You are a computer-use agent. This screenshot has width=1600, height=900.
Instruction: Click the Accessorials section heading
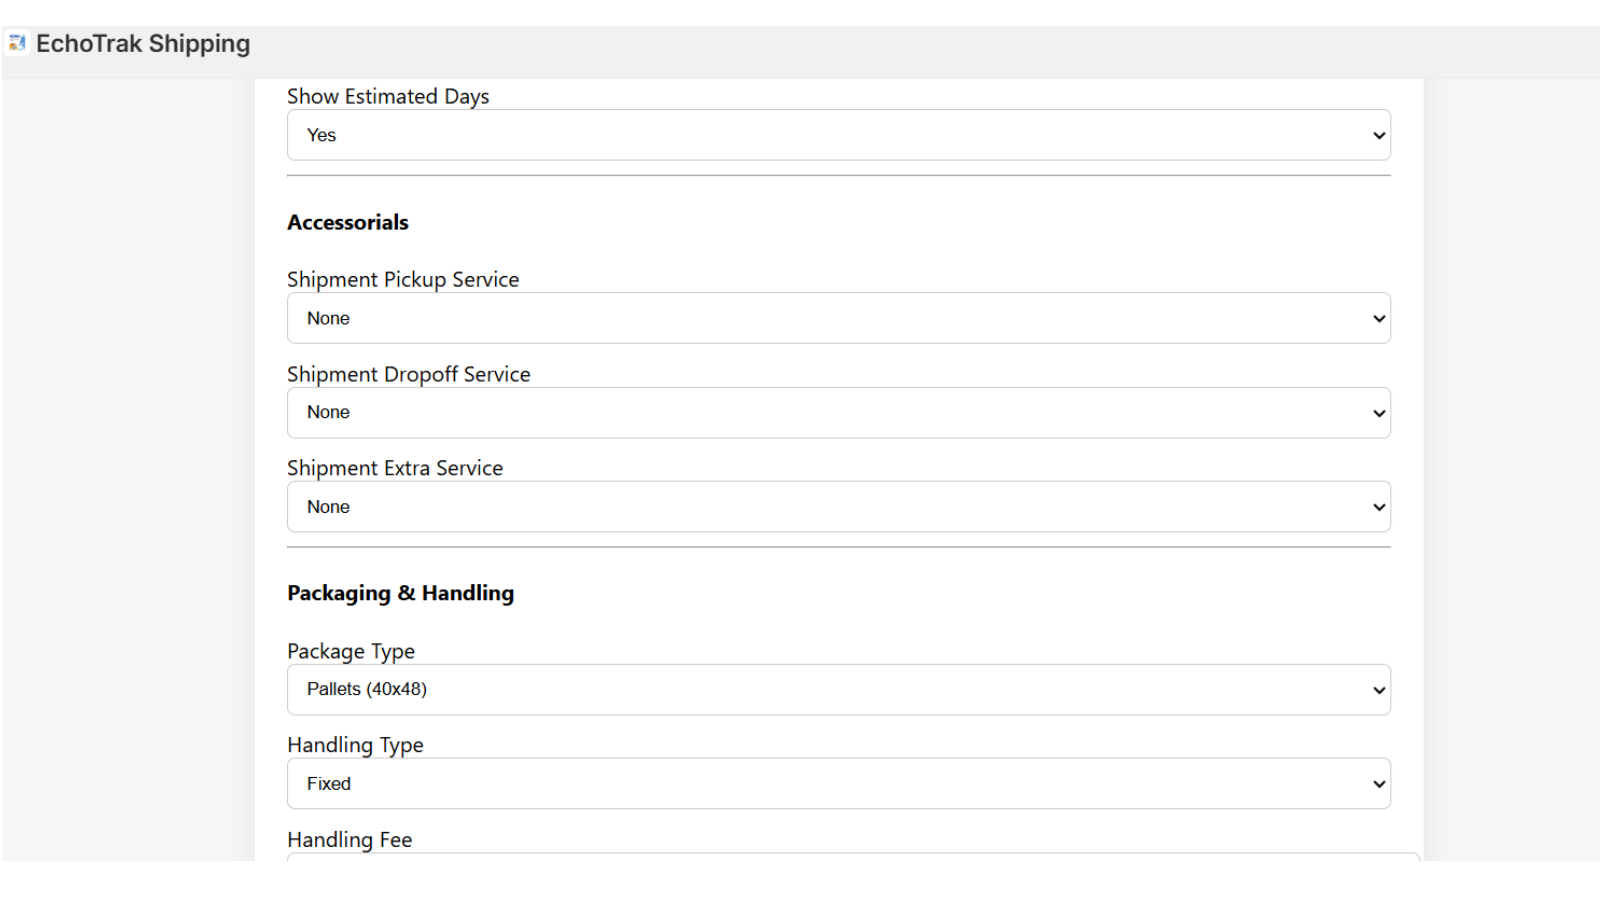point(347,222)
